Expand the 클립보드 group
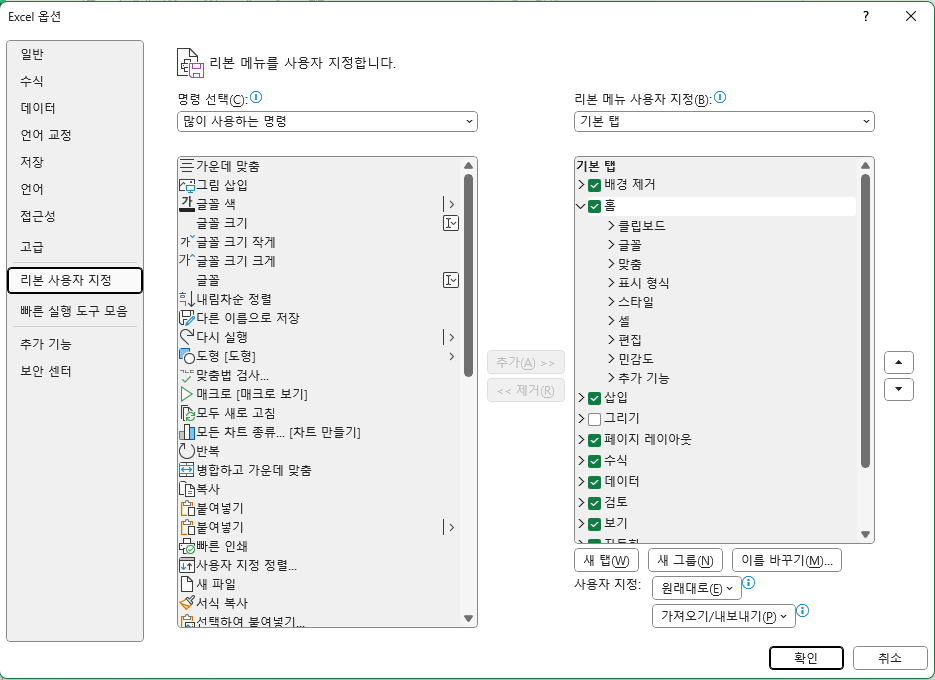Image resolution: width=935 pixels, height=680 pixels. click(611, 225)
